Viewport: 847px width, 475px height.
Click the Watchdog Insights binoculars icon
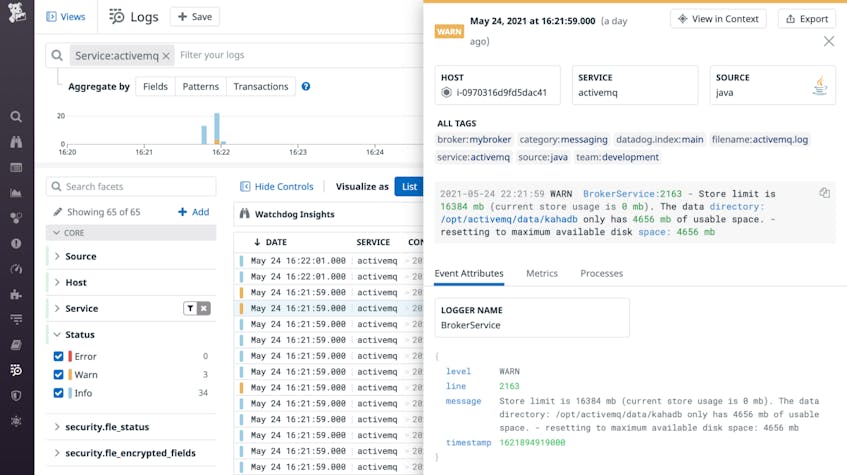[x=245, y=214]
